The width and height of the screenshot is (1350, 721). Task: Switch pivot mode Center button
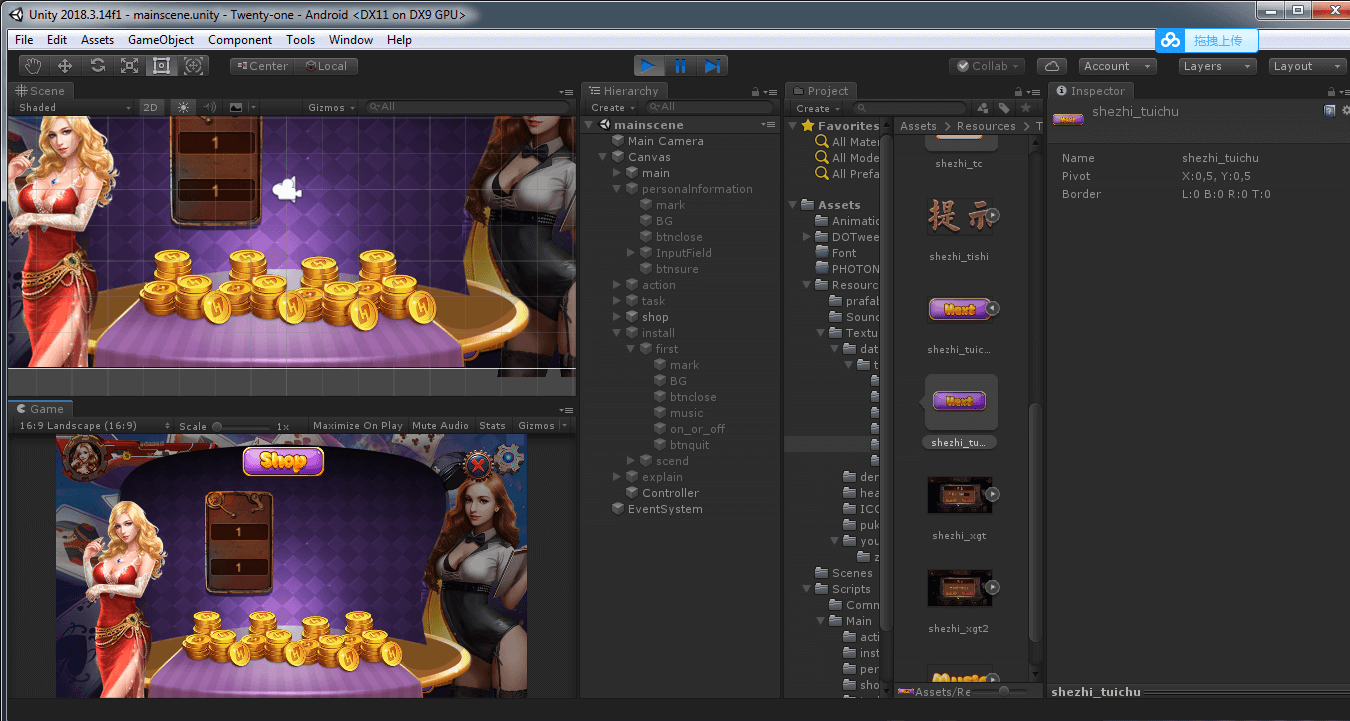(260, 66)
